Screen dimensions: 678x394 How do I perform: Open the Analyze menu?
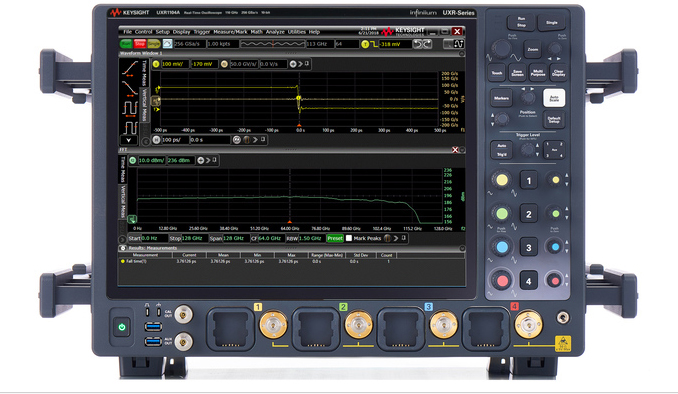click(275, 32)
